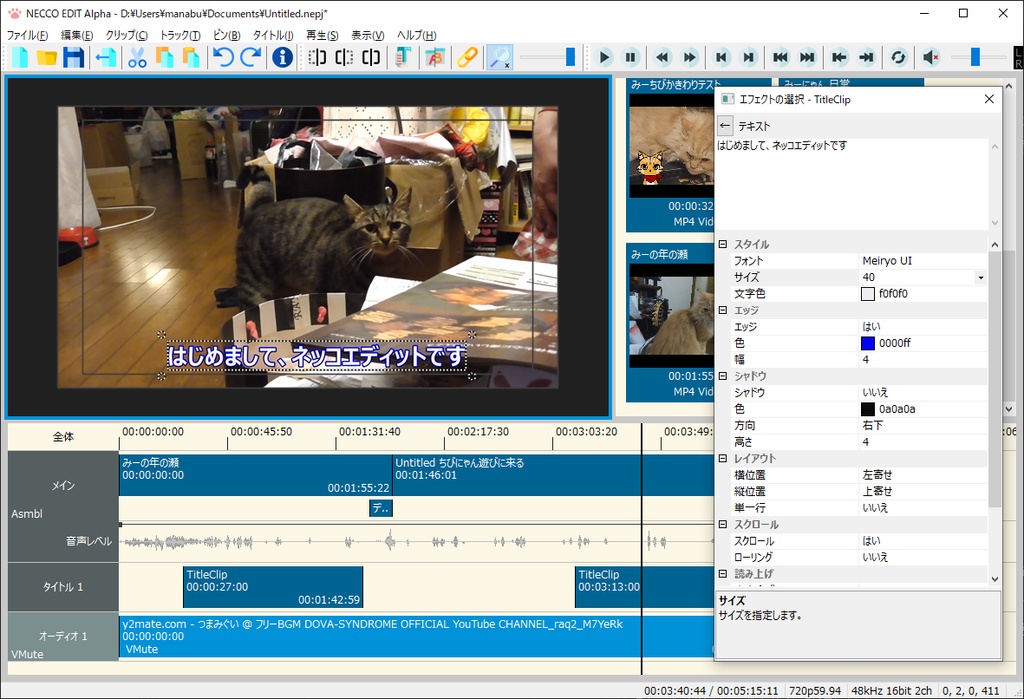Click the timeline zoom slider handle
This screenshot has width=1024, height=699.
(570, 57)
